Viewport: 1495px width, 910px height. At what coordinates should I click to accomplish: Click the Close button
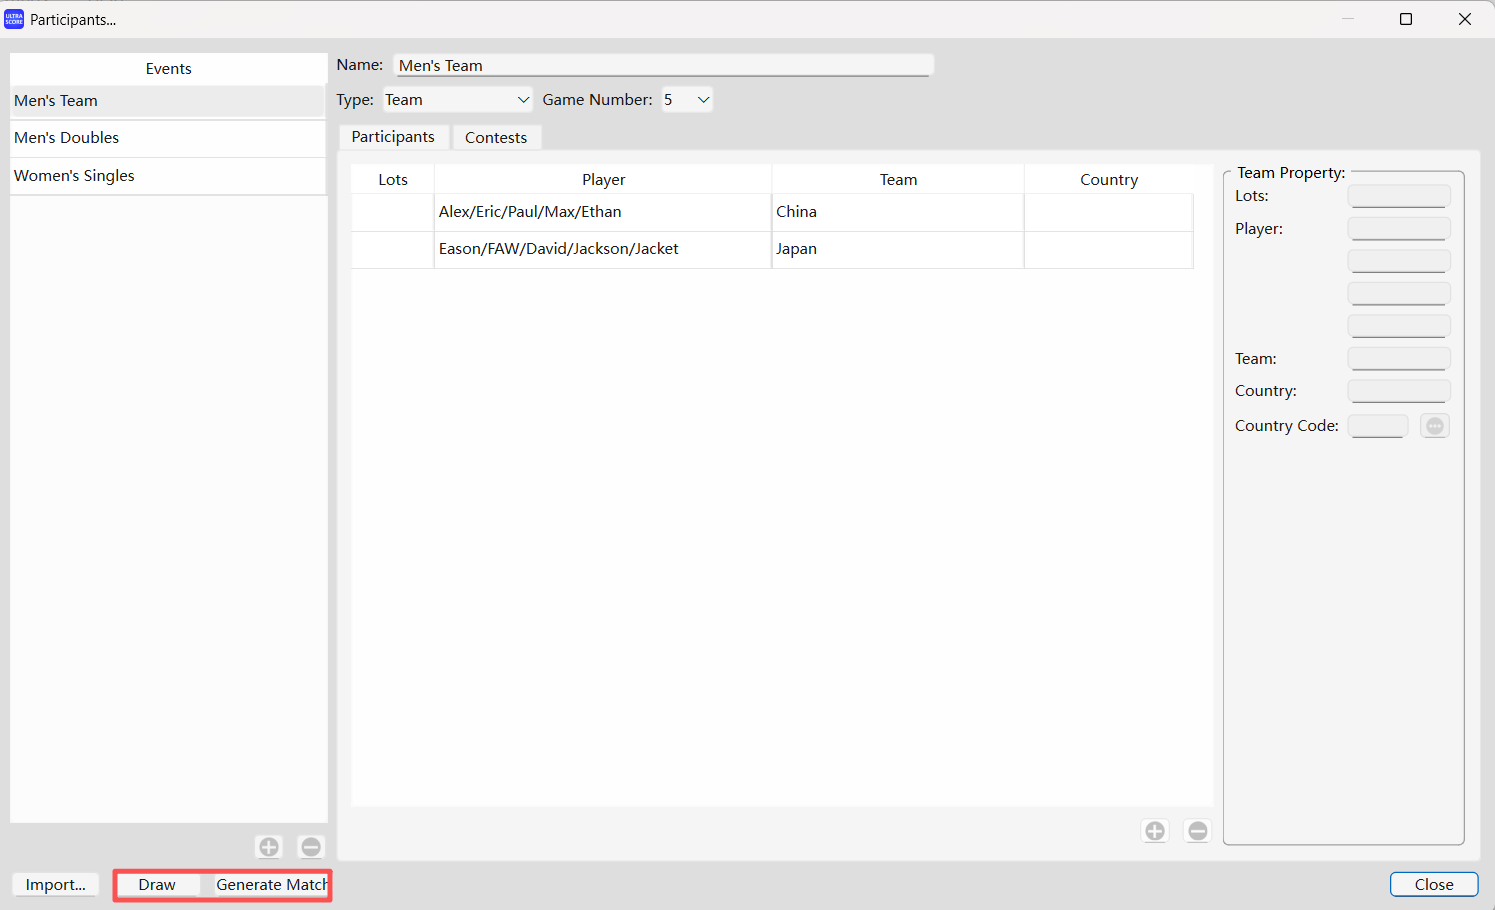(1433, 883)
